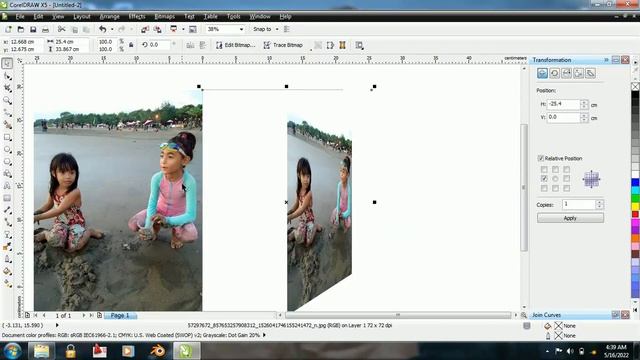Click the Apply button
The image size is (640, 360).
570,218
